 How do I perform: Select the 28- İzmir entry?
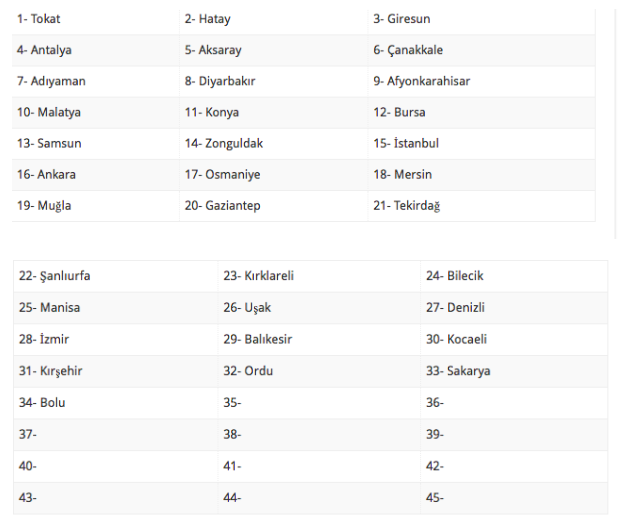pos(43,339)
